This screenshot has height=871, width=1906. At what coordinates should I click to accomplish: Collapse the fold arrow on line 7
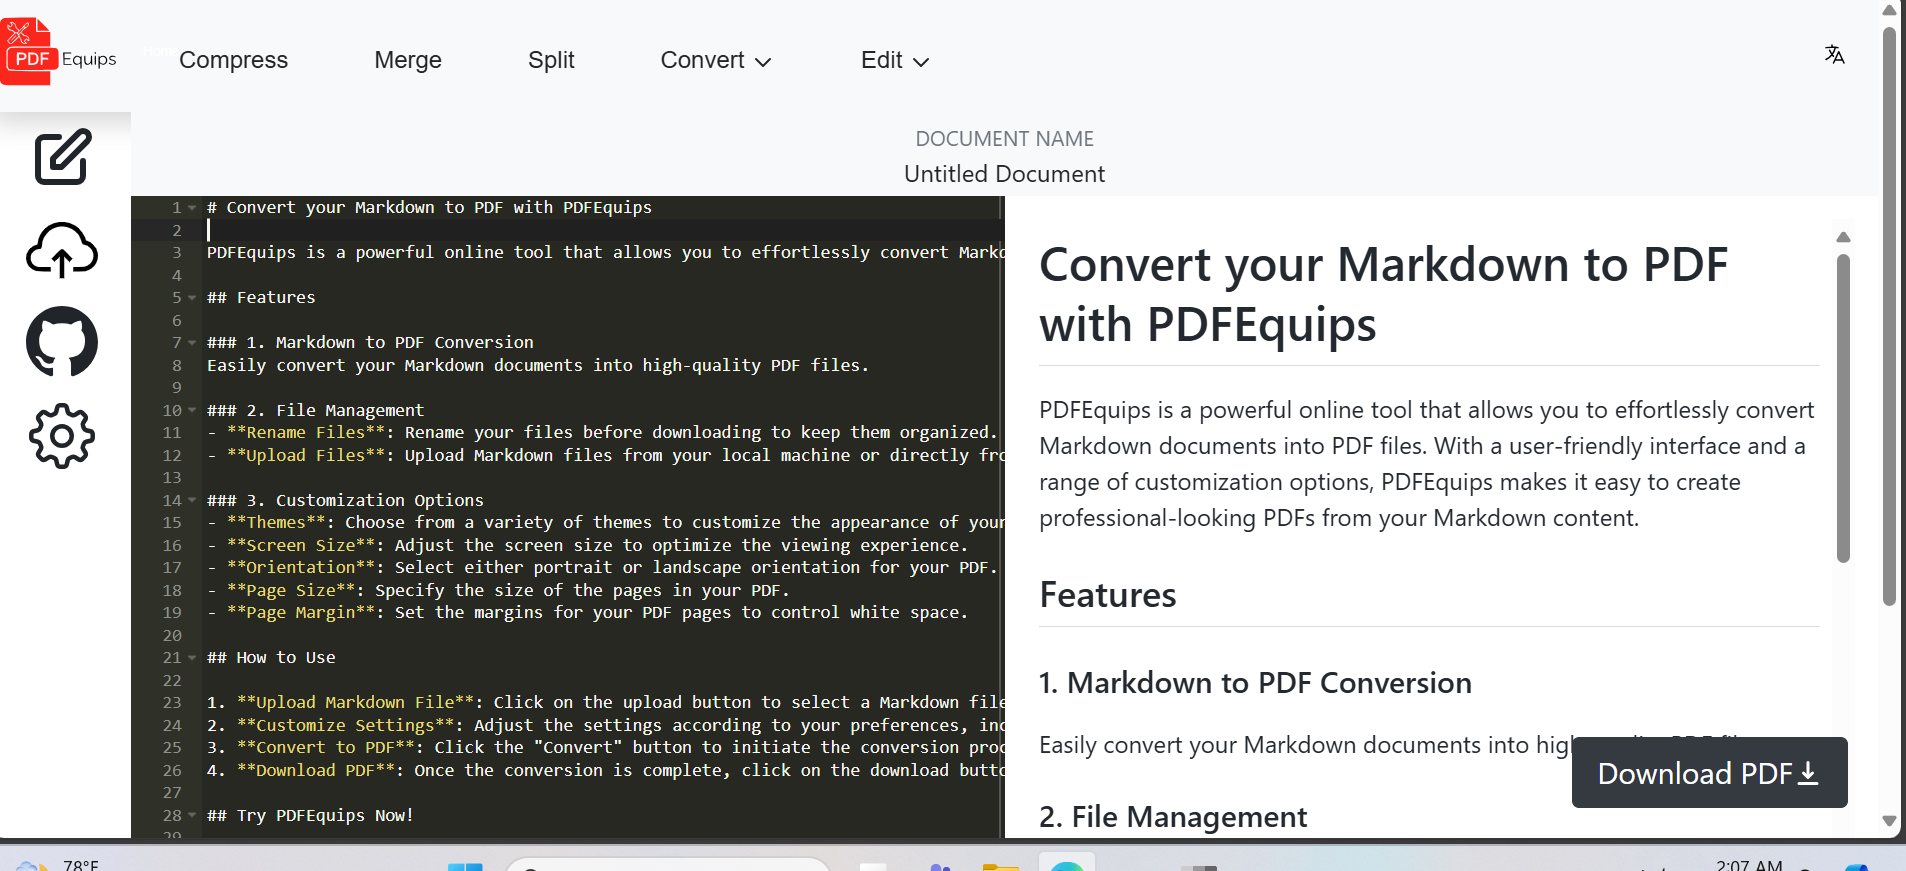[192, 343]
